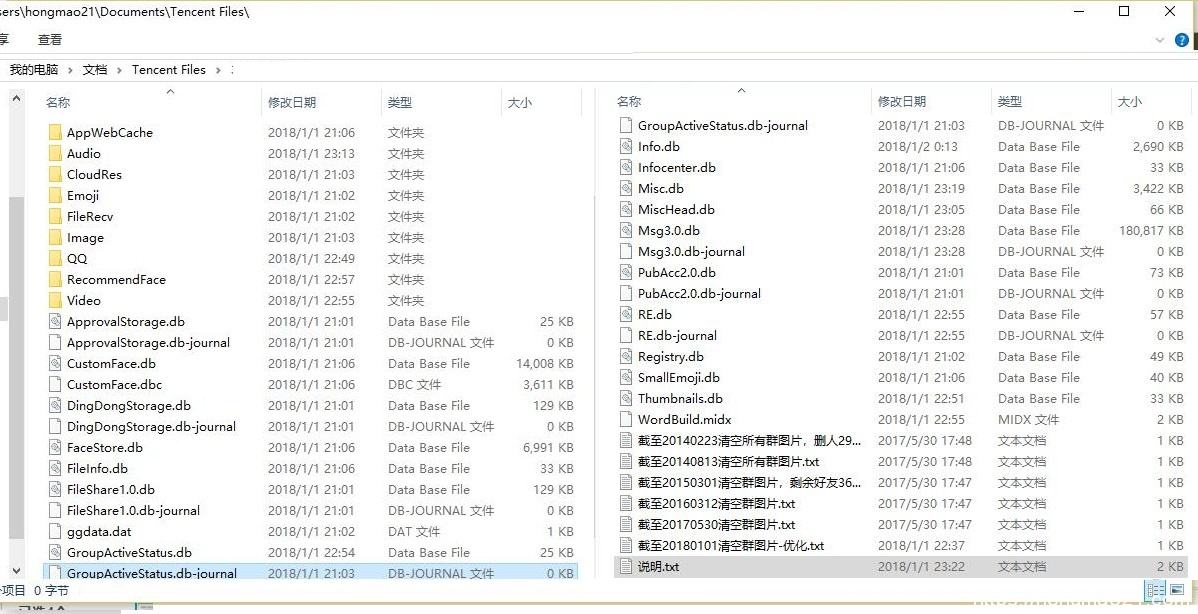The image size is (1198, 614).
Task: Expand the ribbon with the chevron arrow
Action: [x=1160, y=40]
